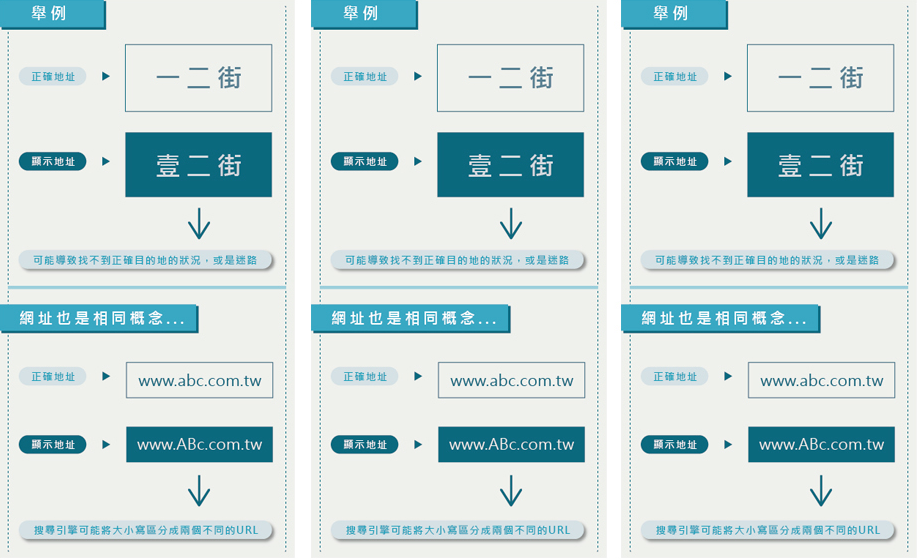Viewport: 919px width, 560px height.
Task: Click the down arrow below 壹二街 in the right panel
Action: pyautogui.click(x=821, y=223)
